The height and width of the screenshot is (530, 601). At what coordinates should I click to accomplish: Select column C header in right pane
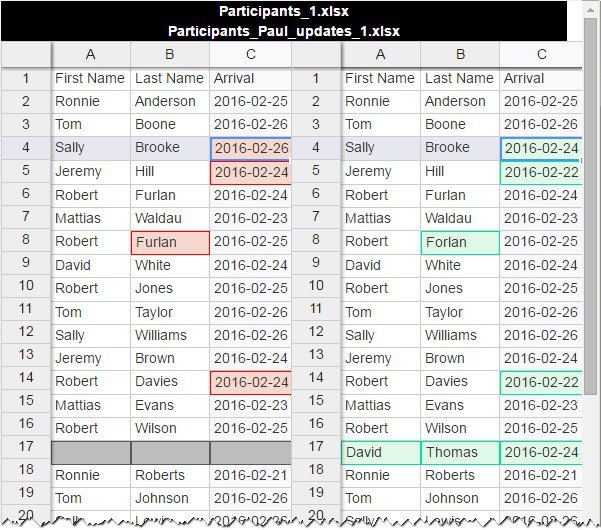[541, 55]
